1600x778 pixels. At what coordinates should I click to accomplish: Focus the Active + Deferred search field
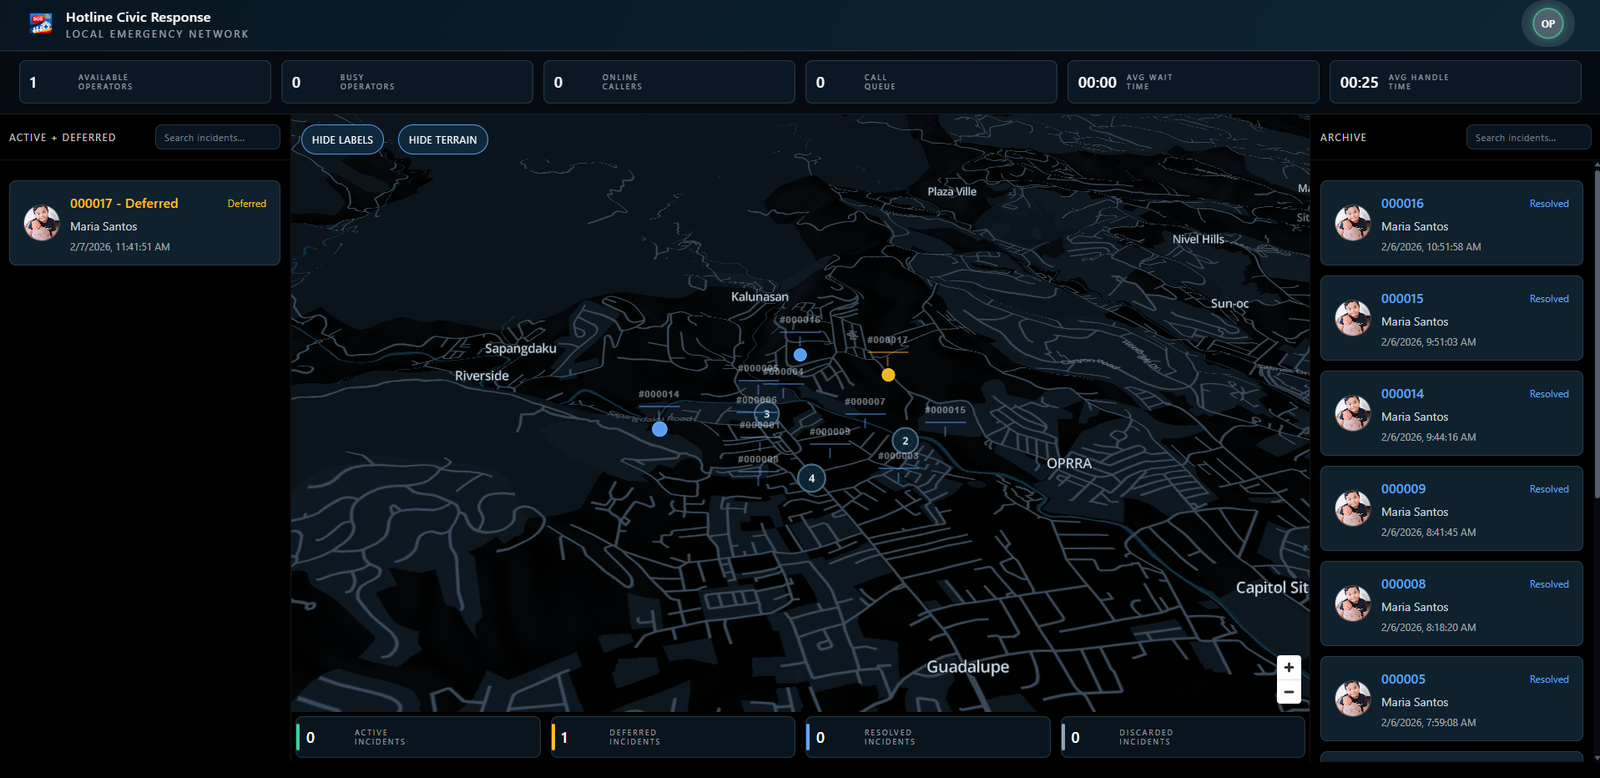click(x=217, y=138)
